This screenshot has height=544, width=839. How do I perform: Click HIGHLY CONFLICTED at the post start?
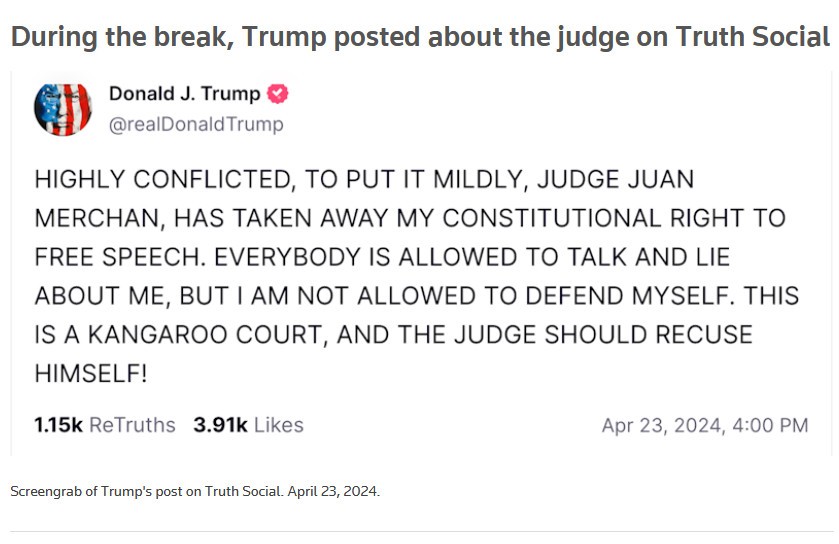pos(162,180)
